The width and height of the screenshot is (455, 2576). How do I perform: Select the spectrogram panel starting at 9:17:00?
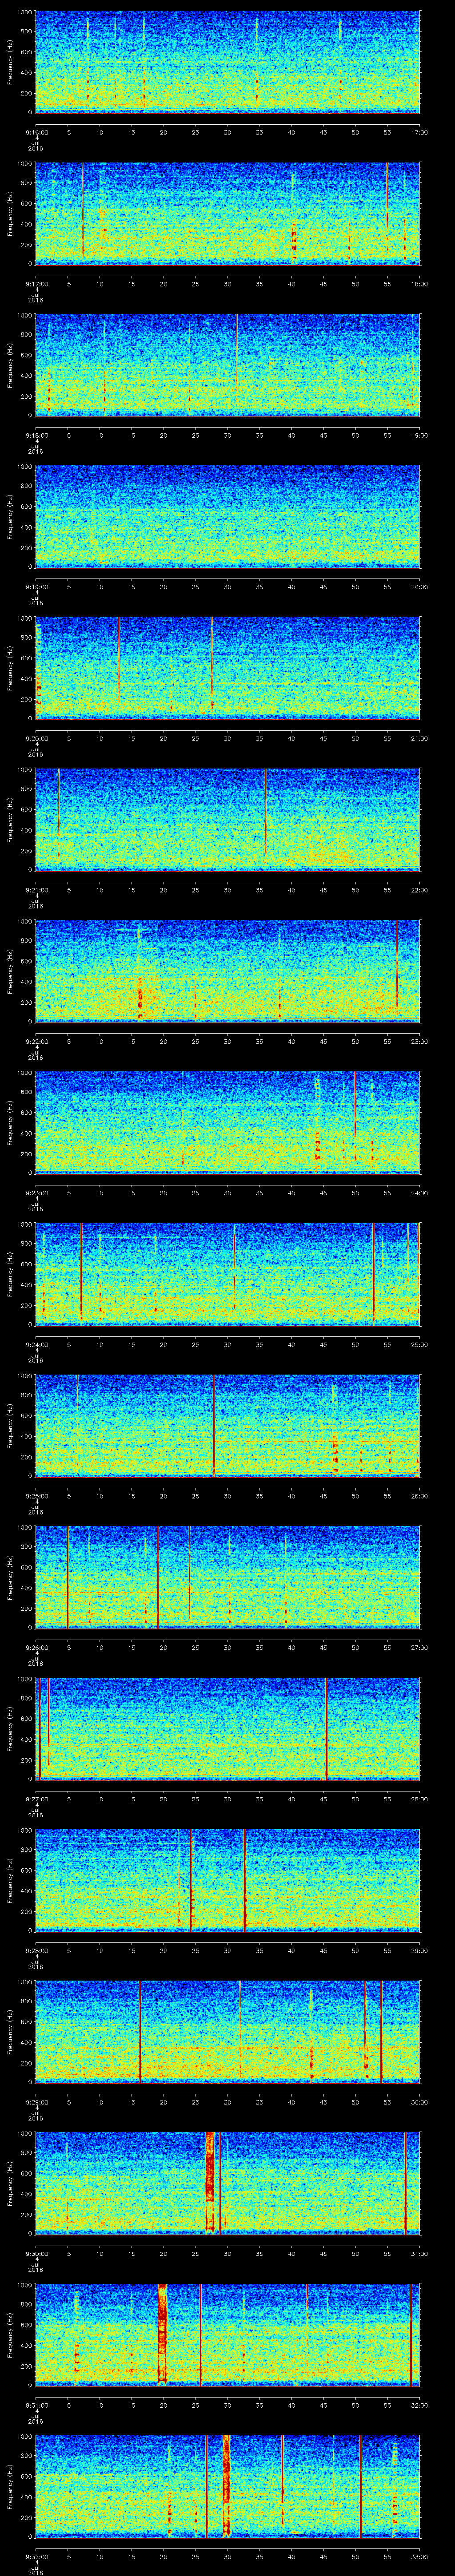coord(228,213)
